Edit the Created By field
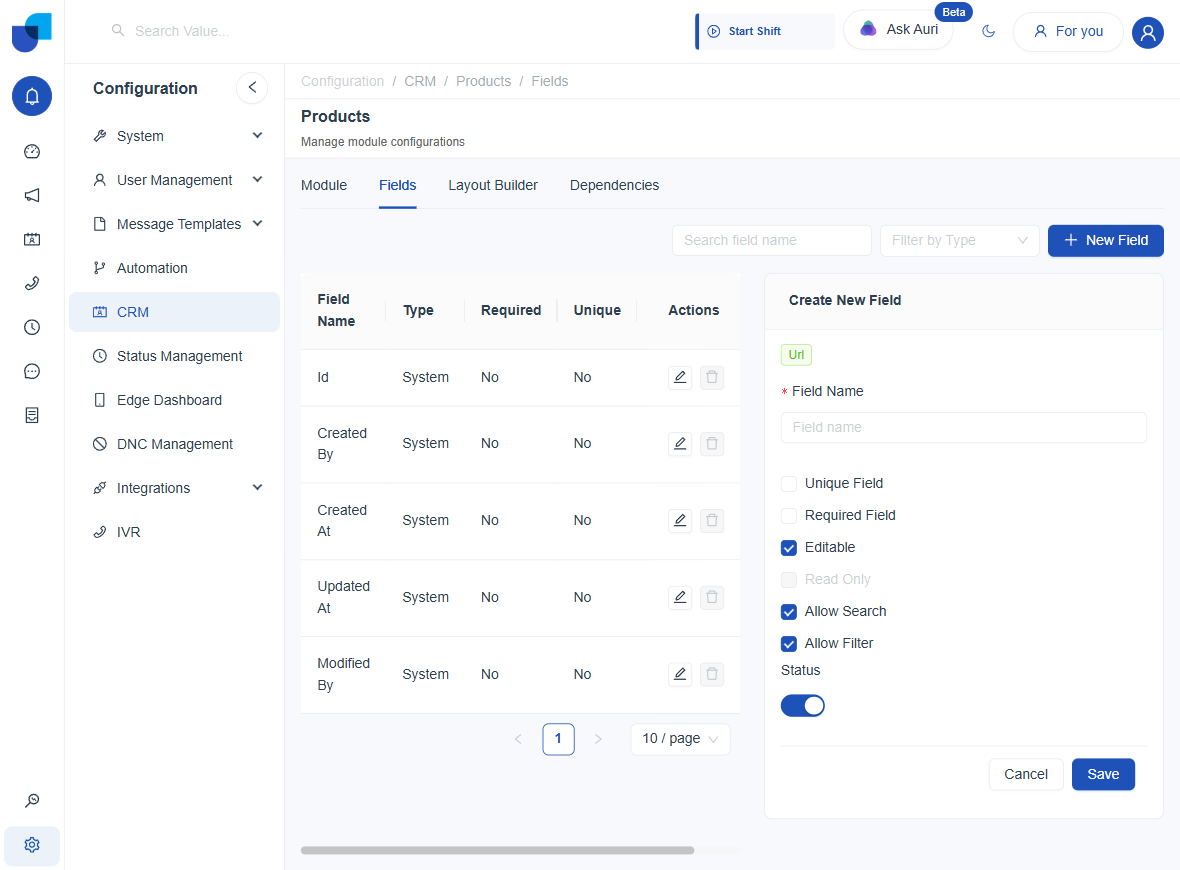 pos(680,443)
